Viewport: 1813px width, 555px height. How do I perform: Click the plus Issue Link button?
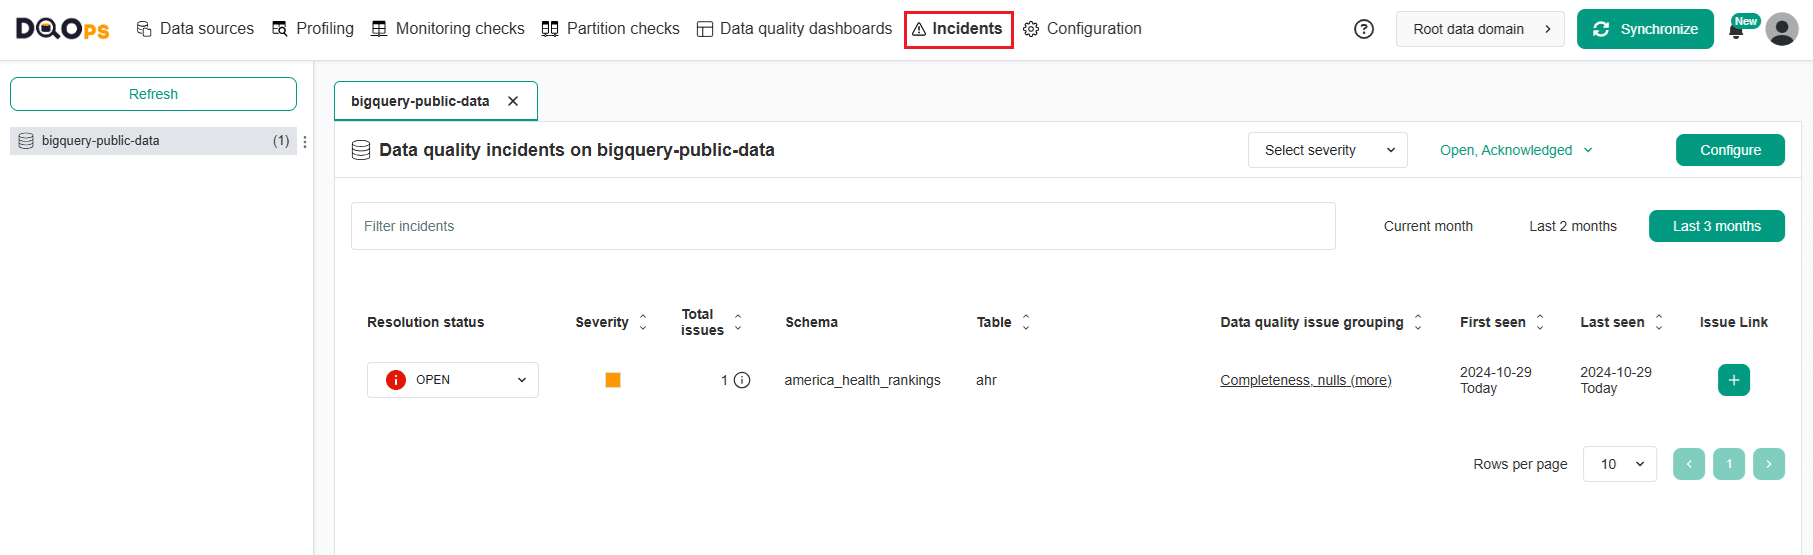[1734, 380]
